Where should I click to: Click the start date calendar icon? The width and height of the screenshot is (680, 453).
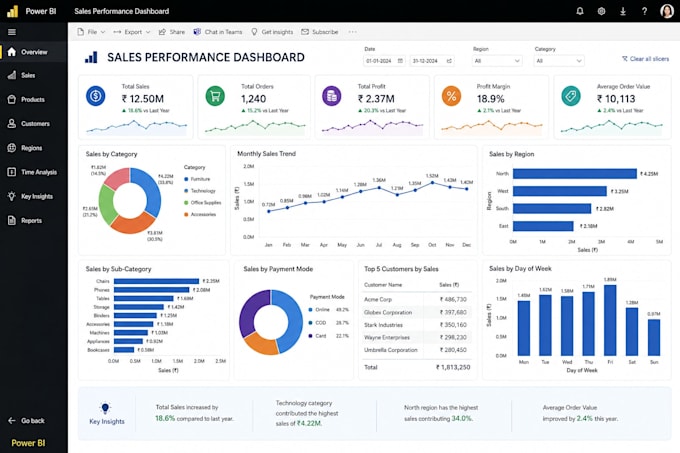[400, 61]
